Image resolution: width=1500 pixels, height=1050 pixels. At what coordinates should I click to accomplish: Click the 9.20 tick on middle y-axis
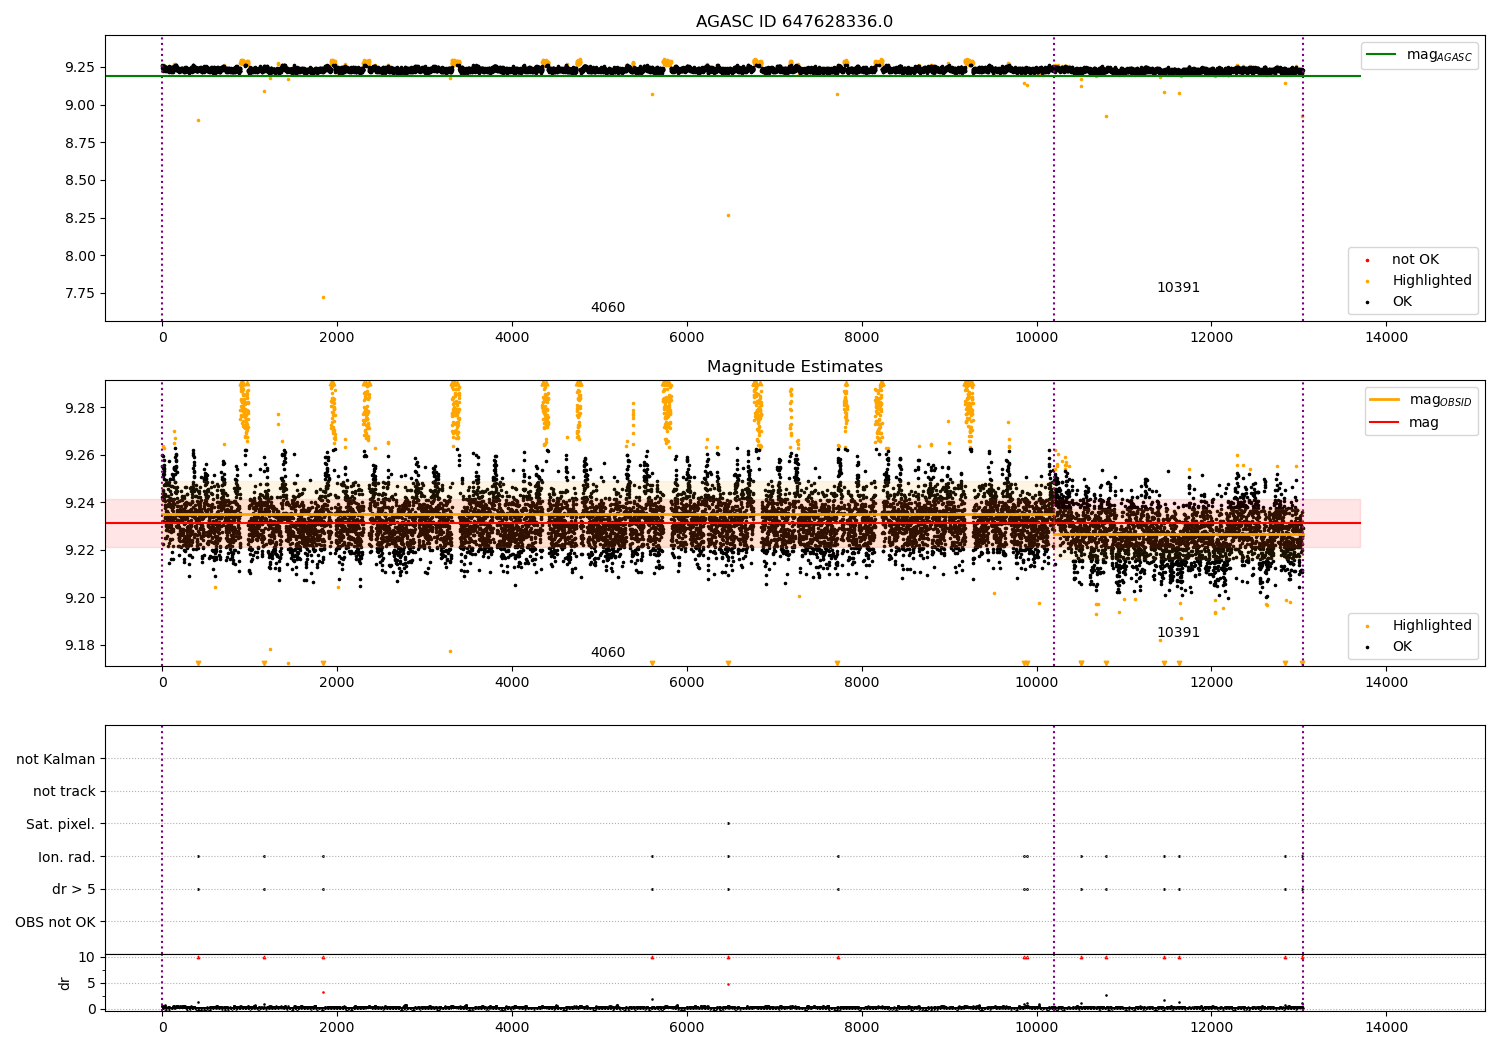point(80,598)
